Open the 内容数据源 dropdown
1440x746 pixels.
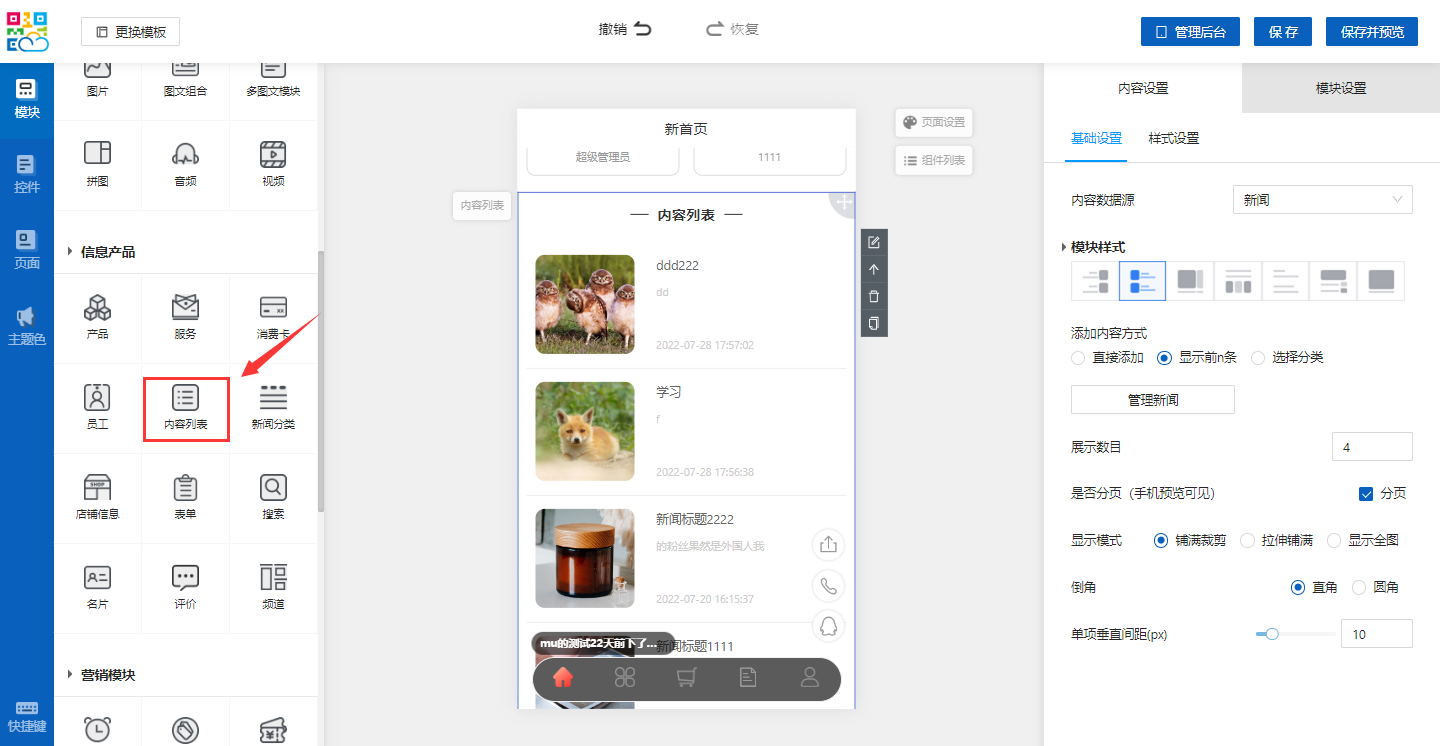[x=1322, y=200]
